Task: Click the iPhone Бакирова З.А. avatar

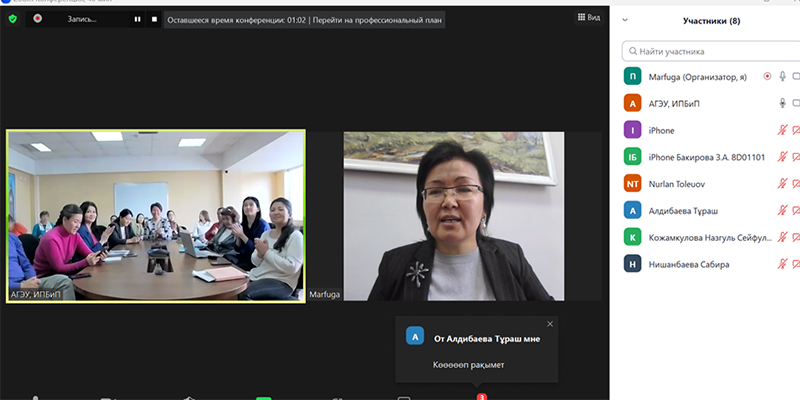Action: coord(632,157)
